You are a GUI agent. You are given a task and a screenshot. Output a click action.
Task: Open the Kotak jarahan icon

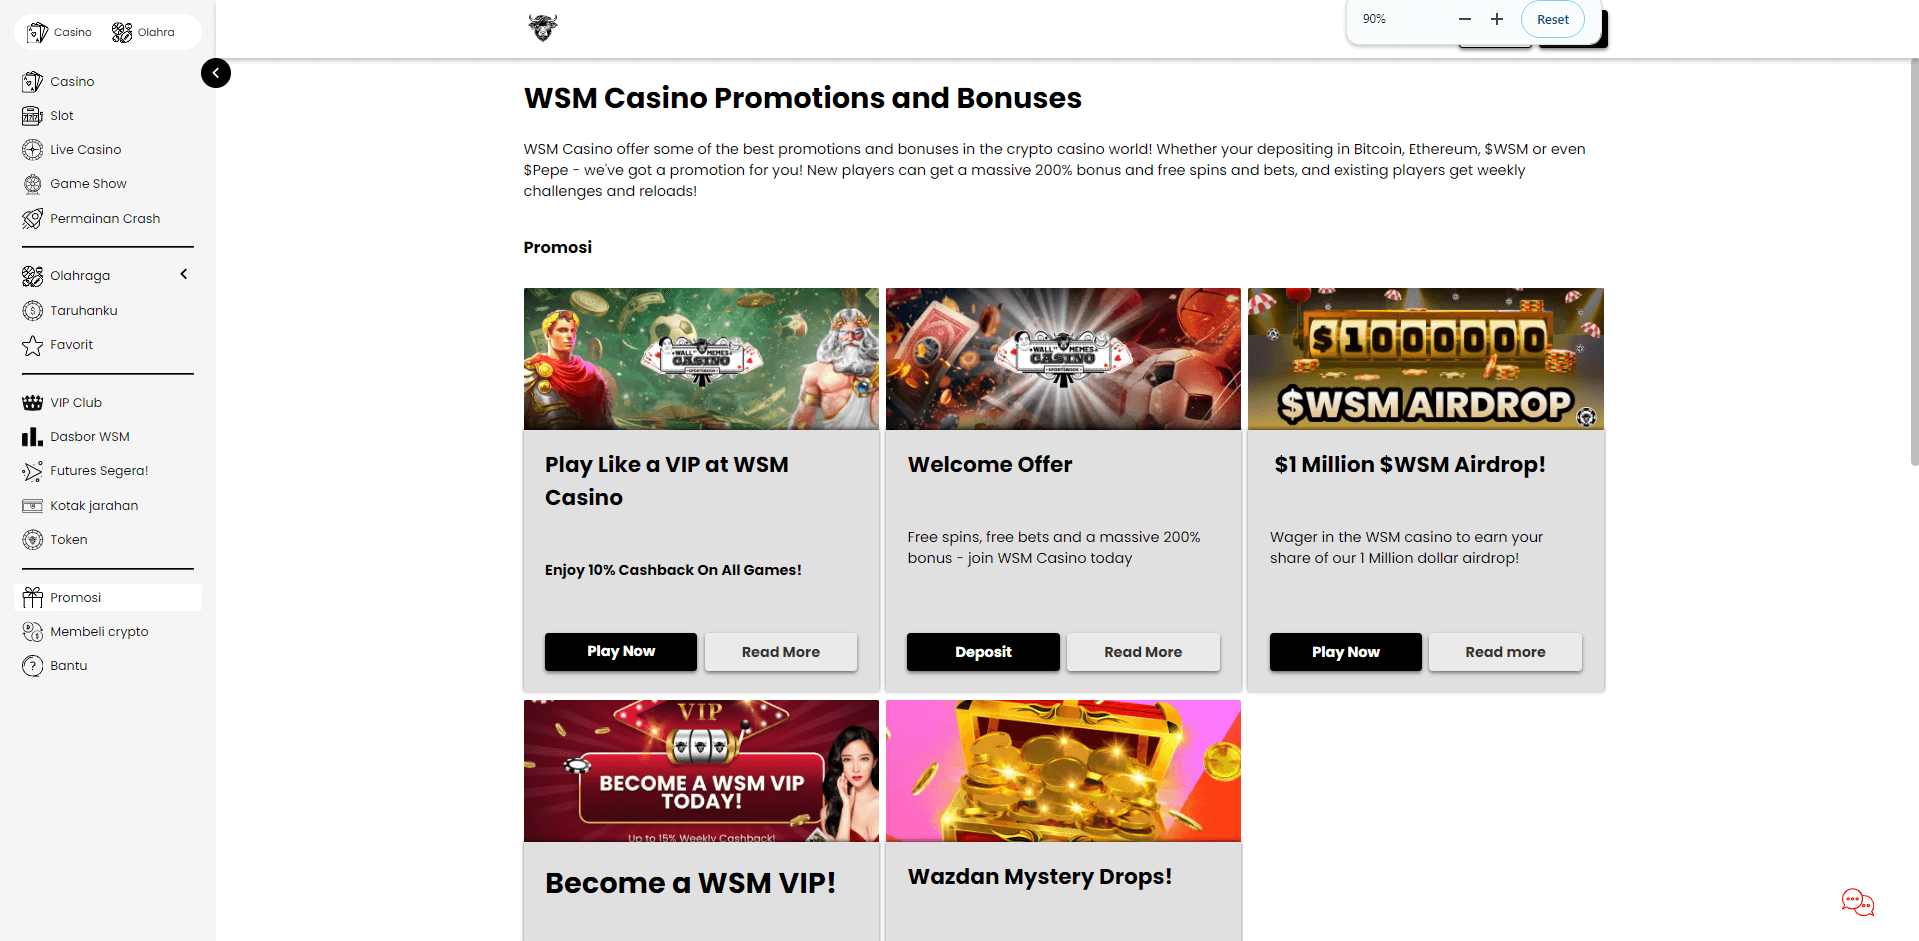pos(33,506)
